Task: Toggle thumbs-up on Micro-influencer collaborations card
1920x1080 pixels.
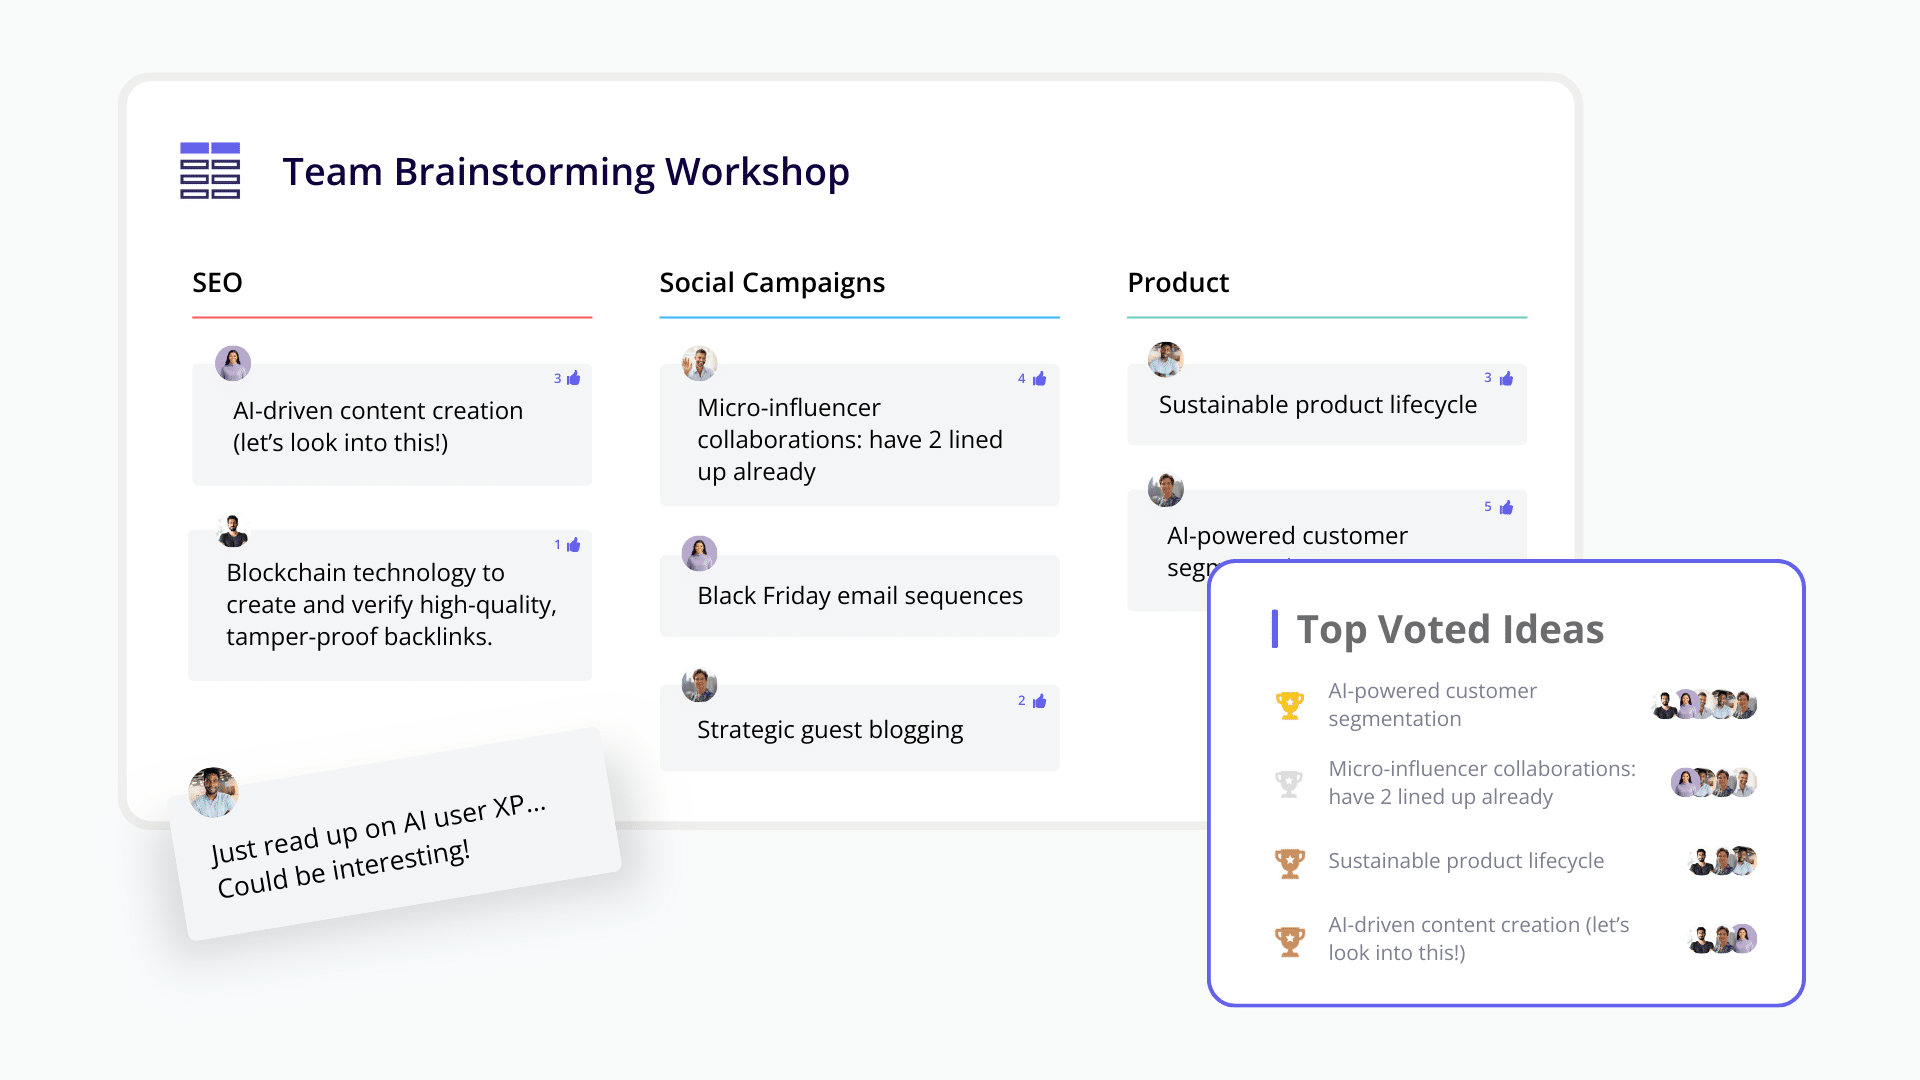Action: [x=1039, y=379]
